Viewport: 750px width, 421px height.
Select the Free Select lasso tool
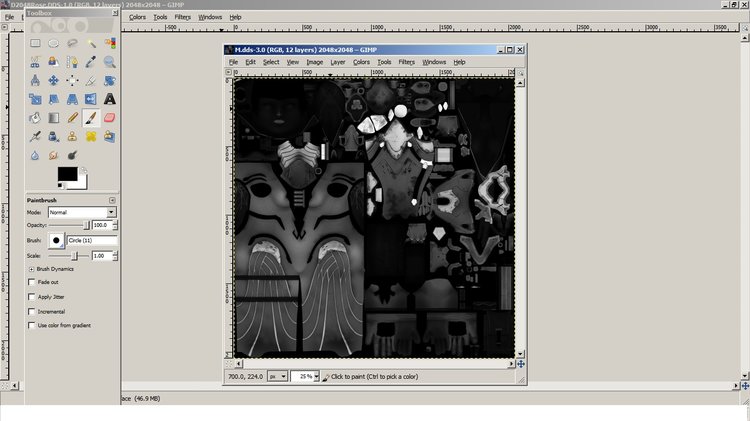(x=72, y=43)
